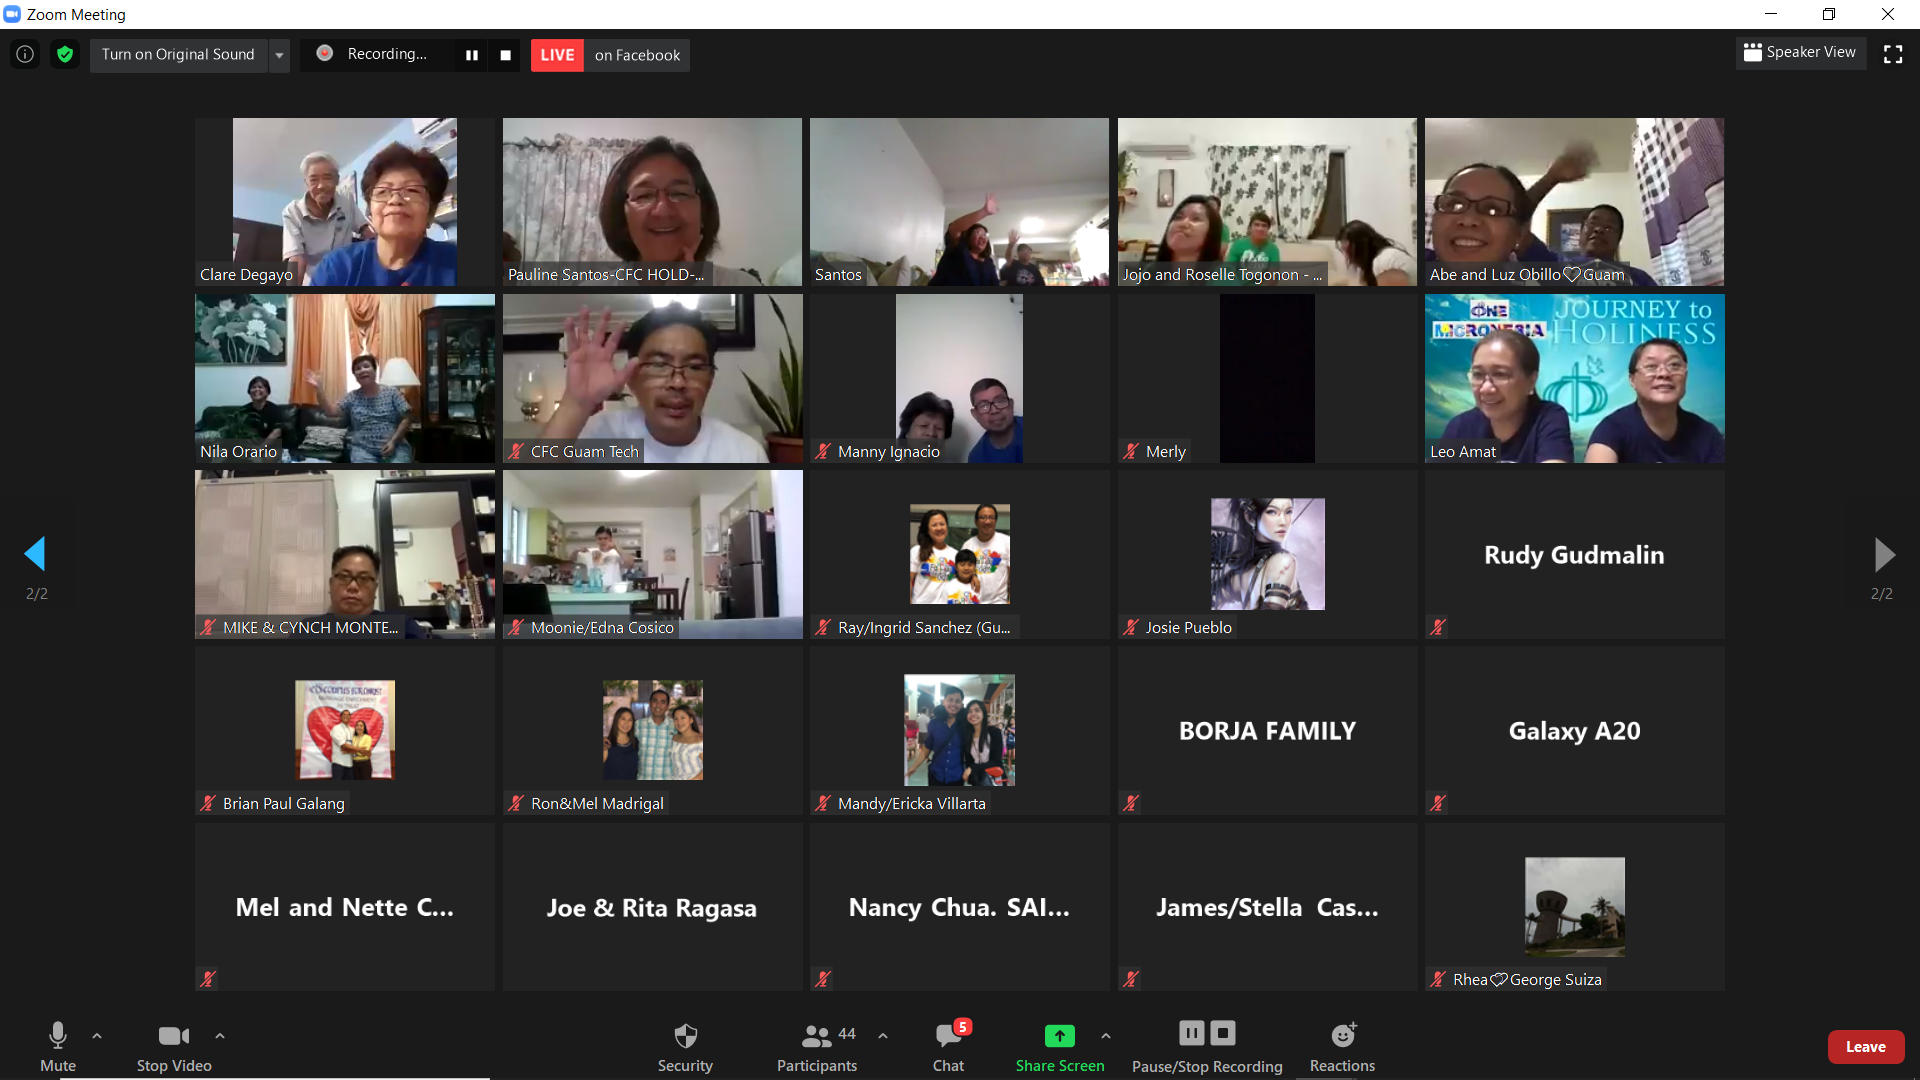Click Ray/Ingrid Sanchez profile picture
This screenshot has height=1080, width=1920.
click(x=959, y=553)
